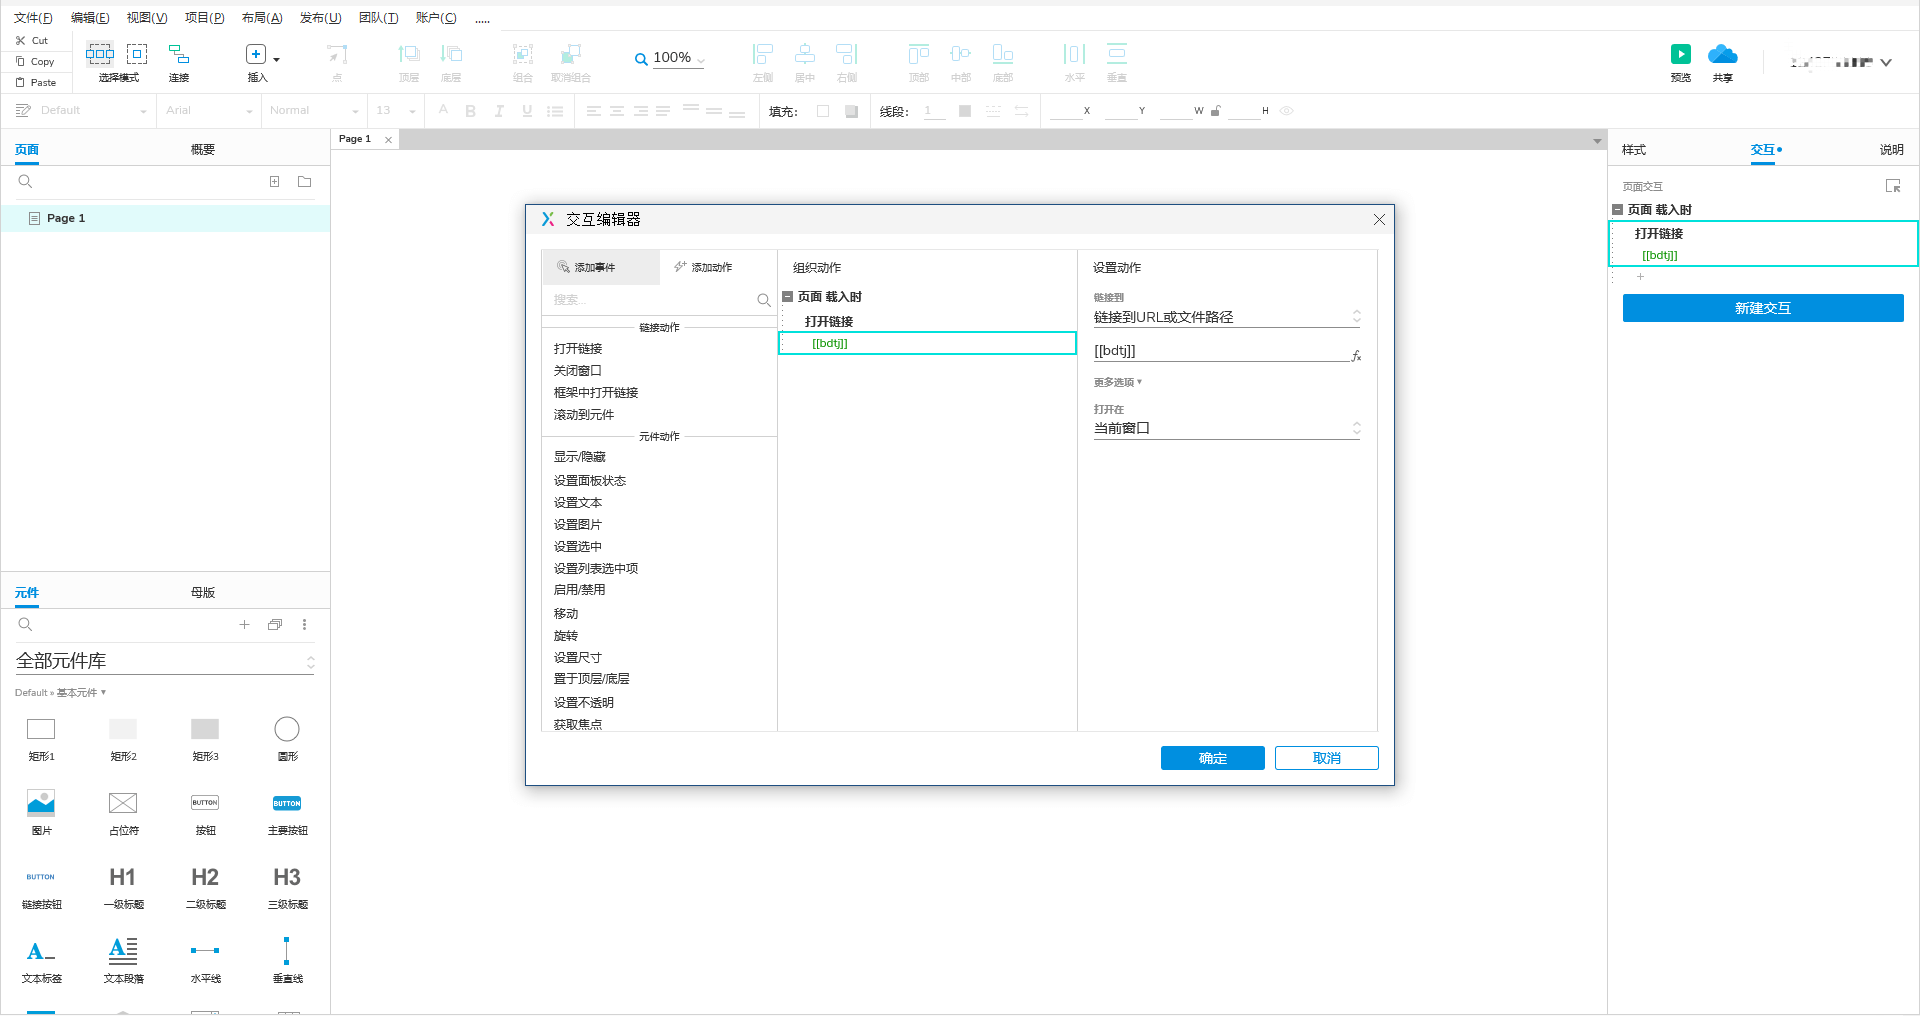The width and height of the screenshot is (1920, 1016).
Task: Open the 编辑(E) menu
Action: pyautogui.click(x=90, y=18)
